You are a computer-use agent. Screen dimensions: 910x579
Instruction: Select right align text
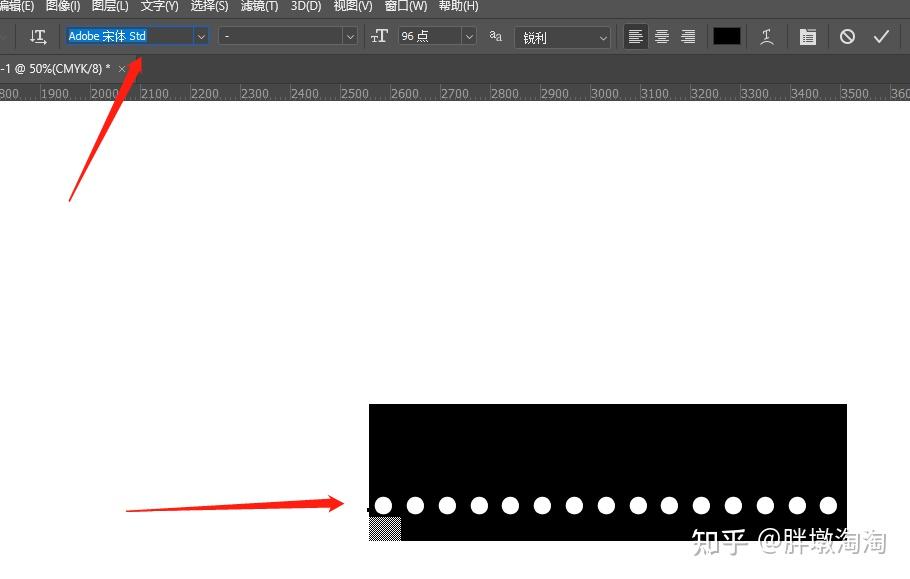pyautogui.click(x=688, y=37)
